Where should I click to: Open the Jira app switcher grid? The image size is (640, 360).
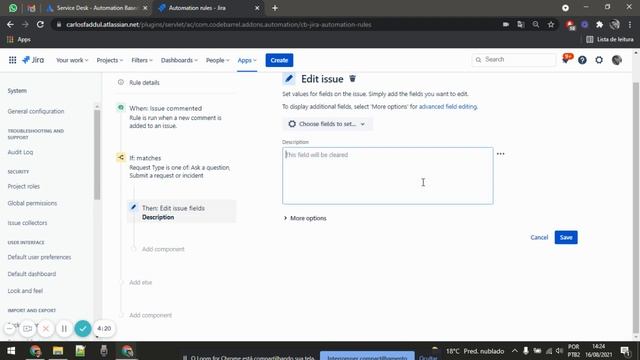pos(13,60)
